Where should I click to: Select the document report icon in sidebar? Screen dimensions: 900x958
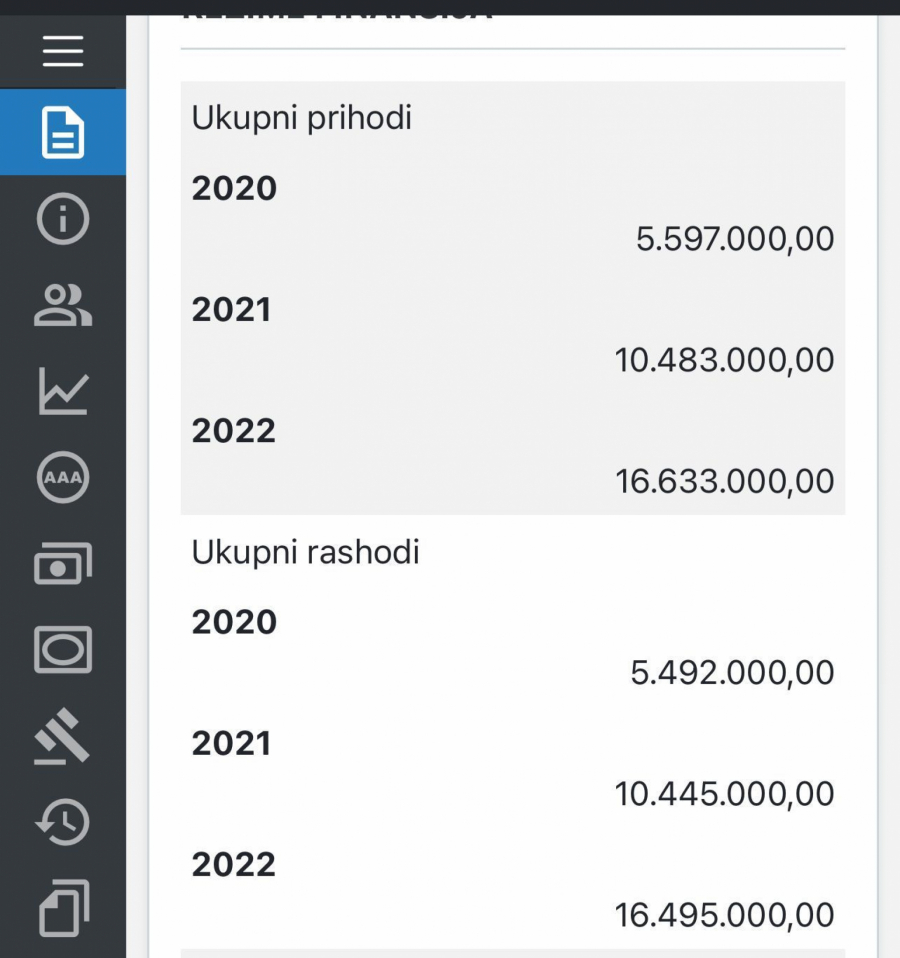click(63, 133)
